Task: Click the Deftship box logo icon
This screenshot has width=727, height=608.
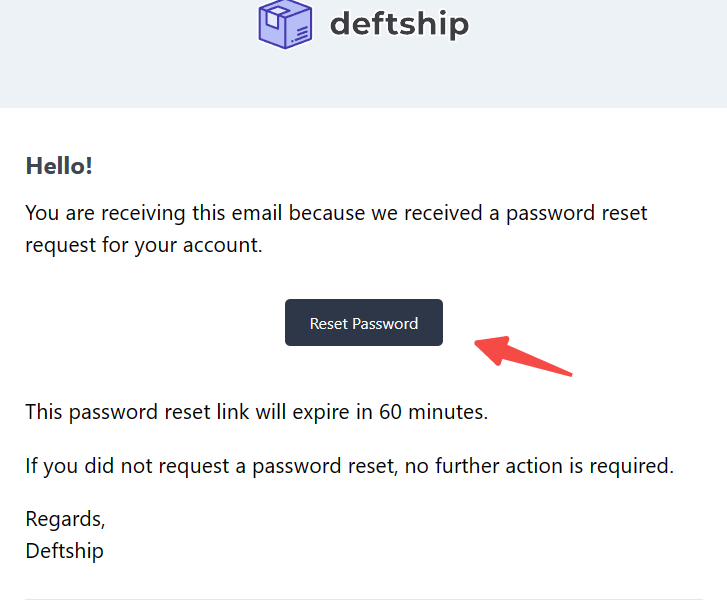Action: [x=285, y=24]
